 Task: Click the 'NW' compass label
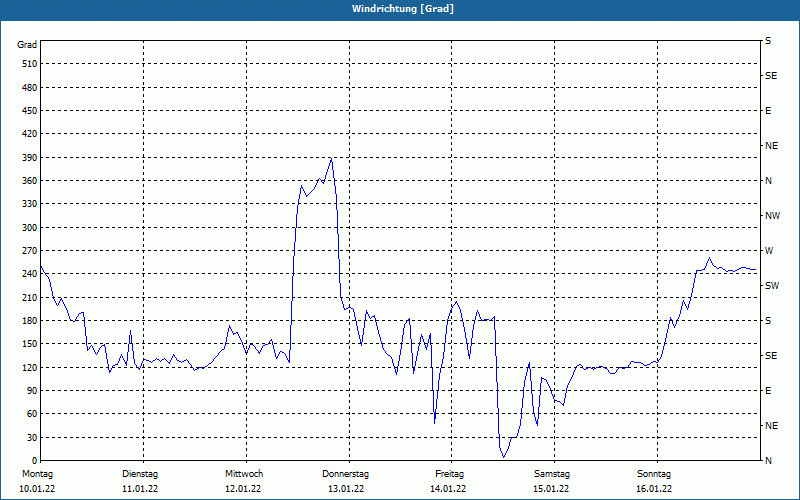pyautogui.click(x=772, y=216)
